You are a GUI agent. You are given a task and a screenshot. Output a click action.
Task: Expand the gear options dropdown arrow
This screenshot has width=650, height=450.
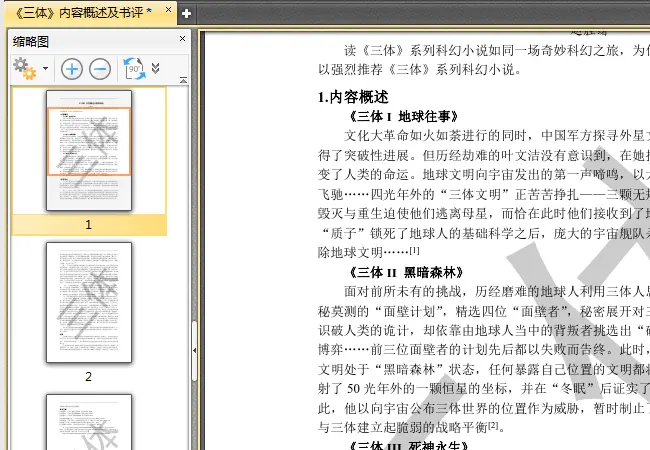coord(45,68)
